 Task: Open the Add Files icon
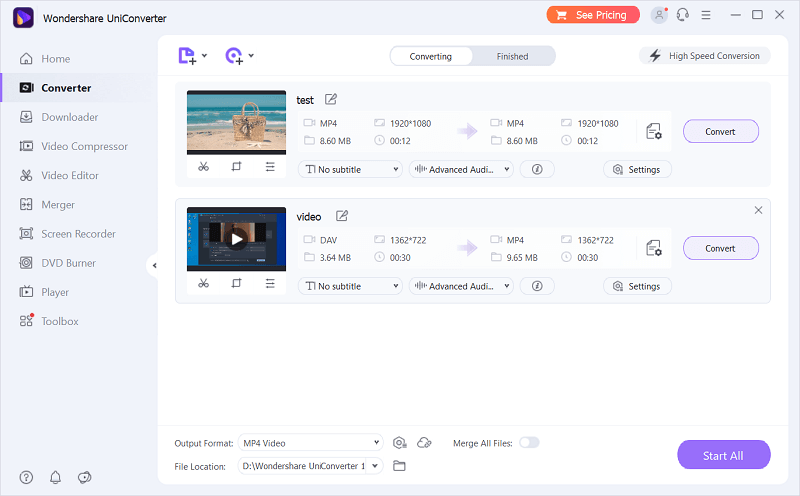coord(187,56)
